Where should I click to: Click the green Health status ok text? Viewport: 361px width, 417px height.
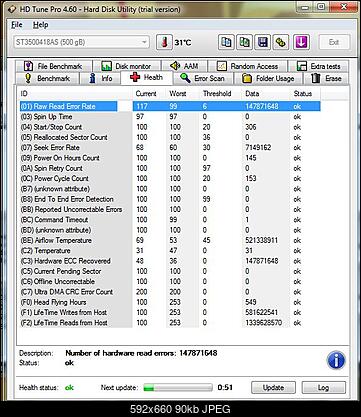tap(69, 388)
